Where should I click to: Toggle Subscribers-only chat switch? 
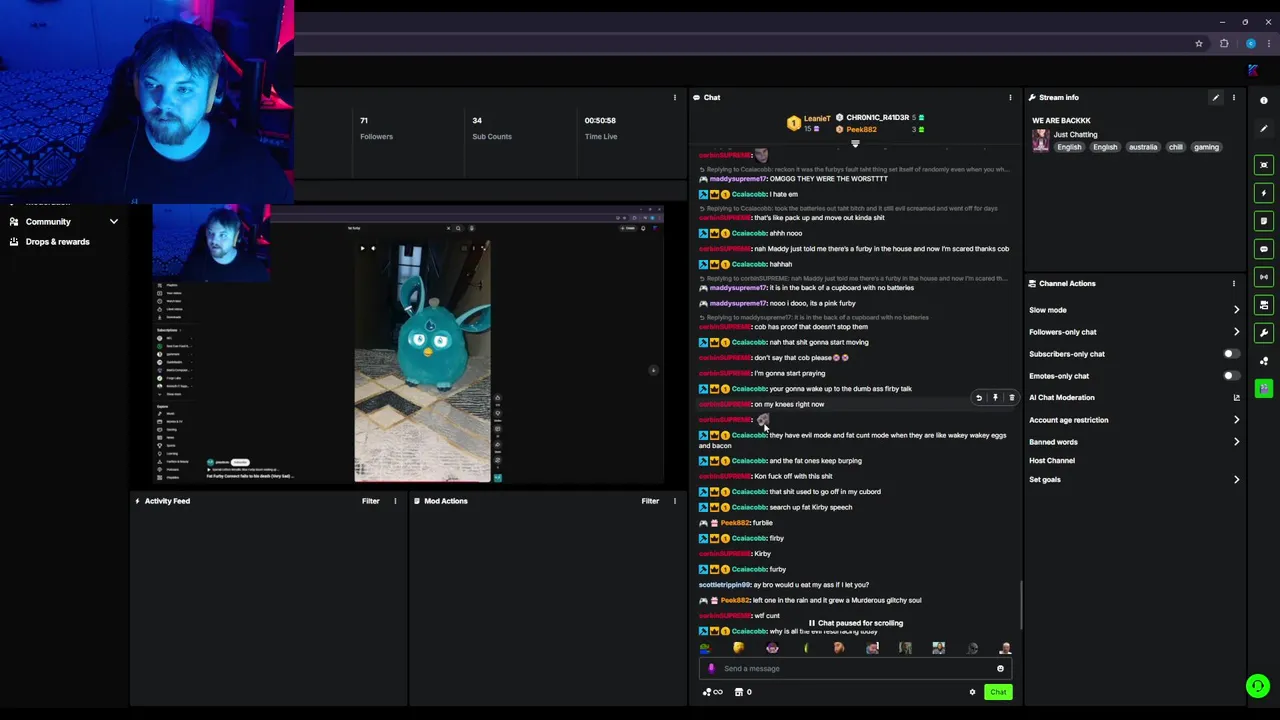[x=1231, y=354]
